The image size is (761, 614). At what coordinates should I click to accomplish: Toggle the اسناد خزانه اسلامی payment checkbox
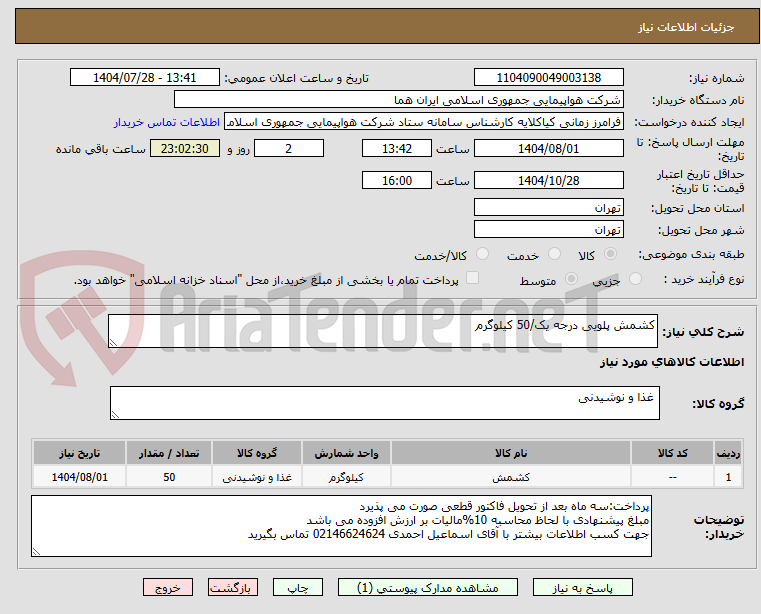click(x=472, y=278)
